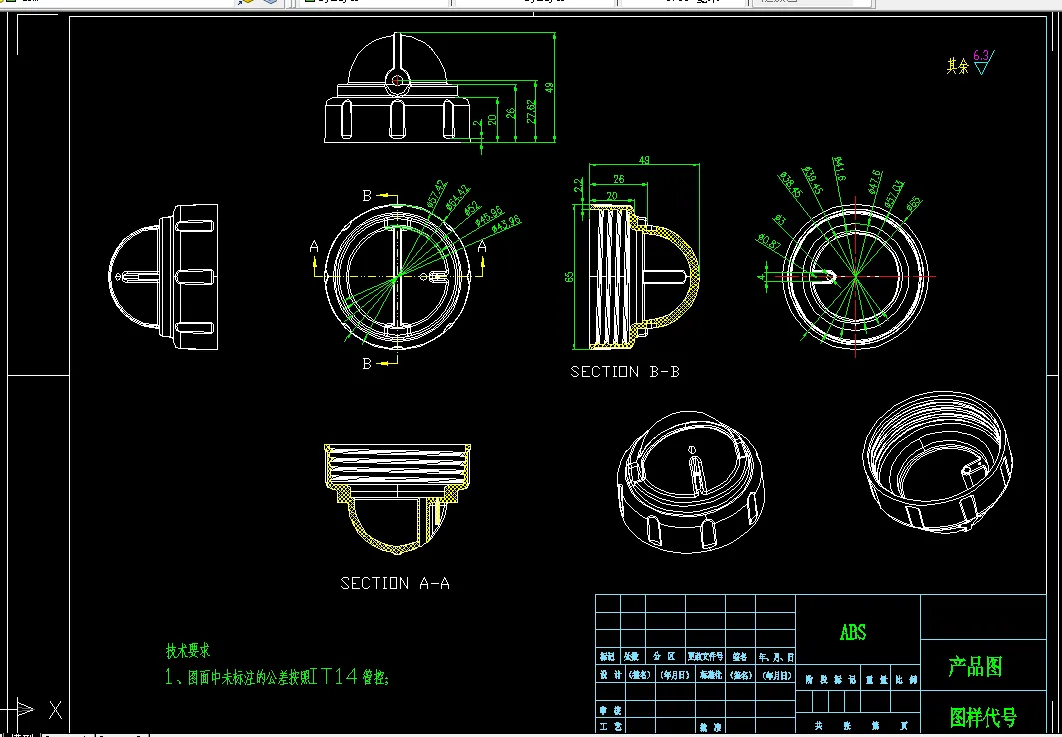Select the IT14 tolerance note line
The image size is (1062, 737).
(277, 676)
